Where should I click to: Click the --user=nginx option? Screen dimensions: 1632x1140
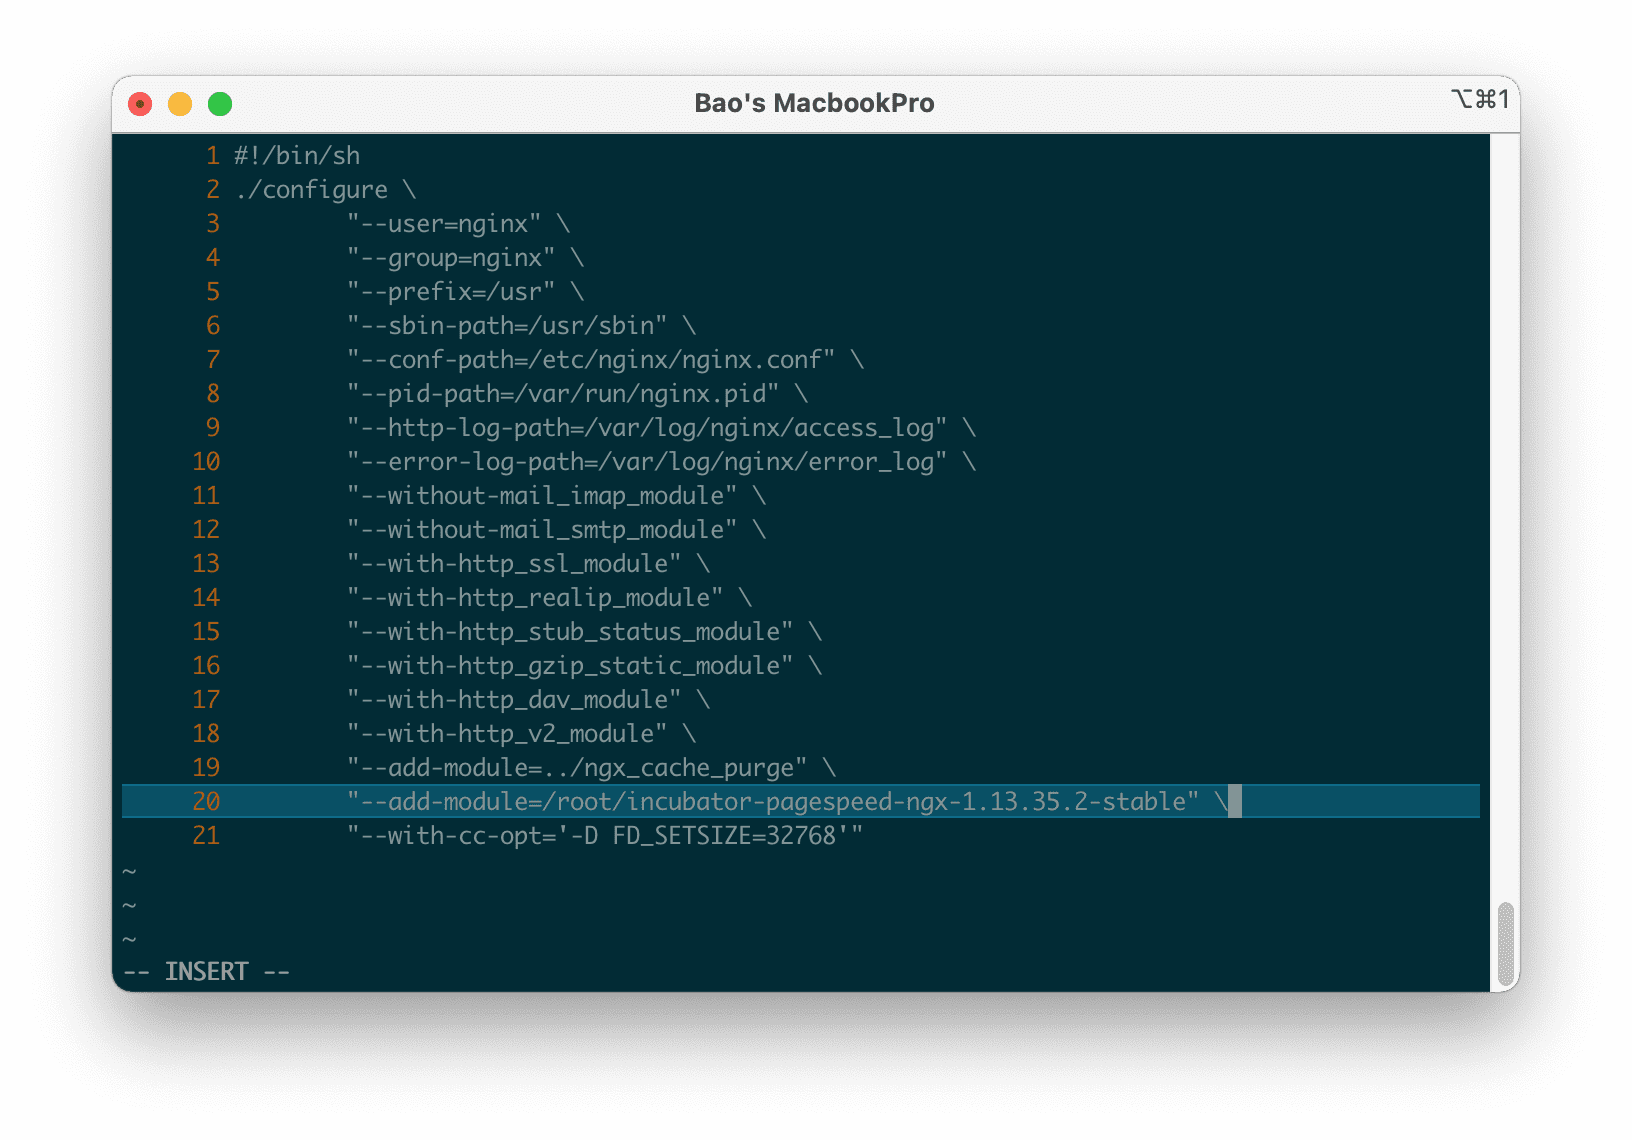[444, 224]
